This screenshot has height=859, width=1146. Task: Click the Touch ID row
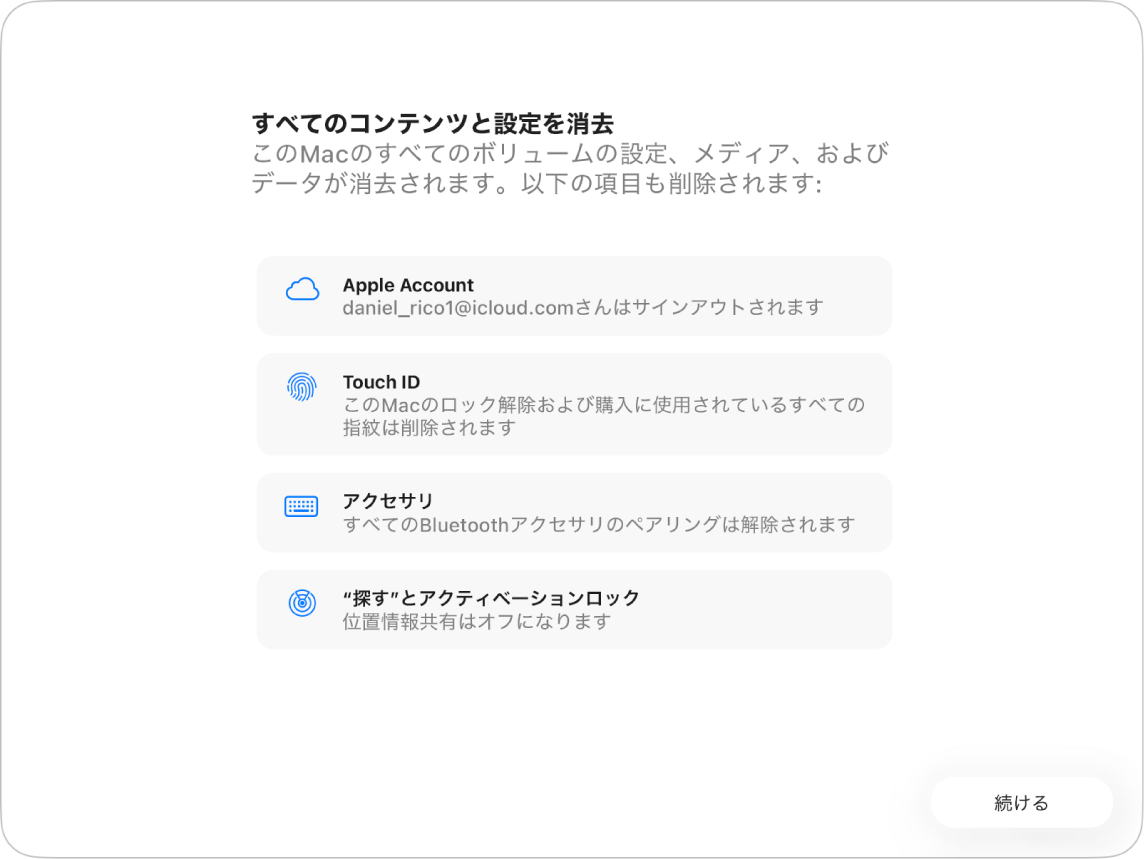coord(574,404)
